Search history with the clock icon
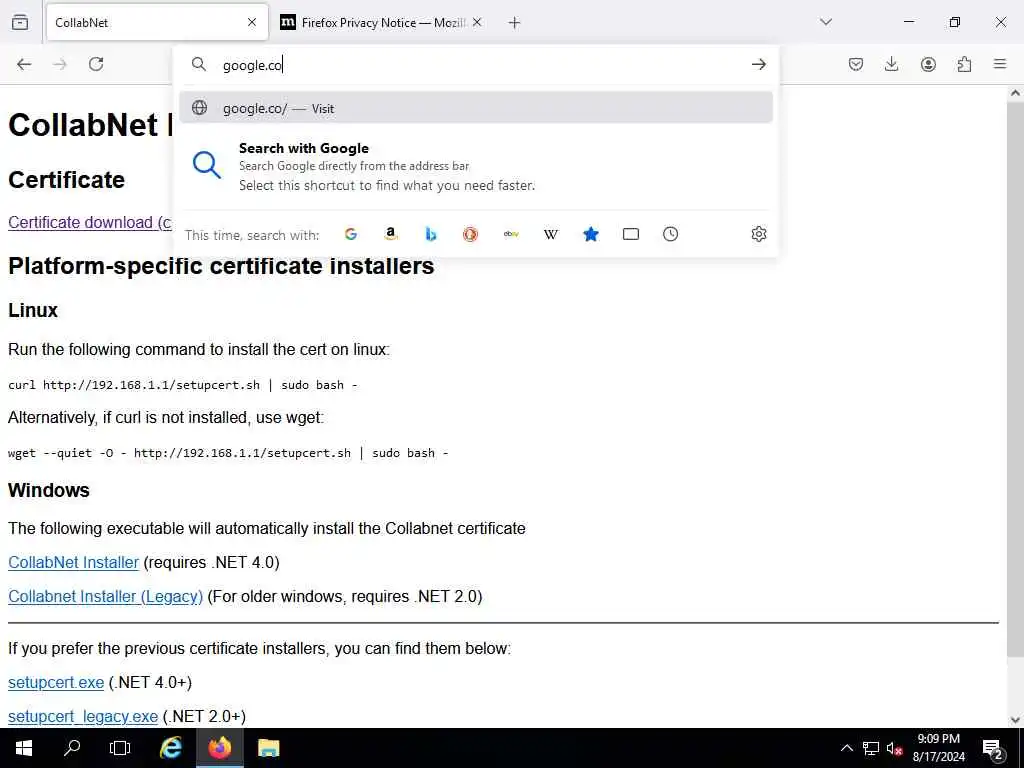Viewport: 1024px width, 768px height. 671,234
